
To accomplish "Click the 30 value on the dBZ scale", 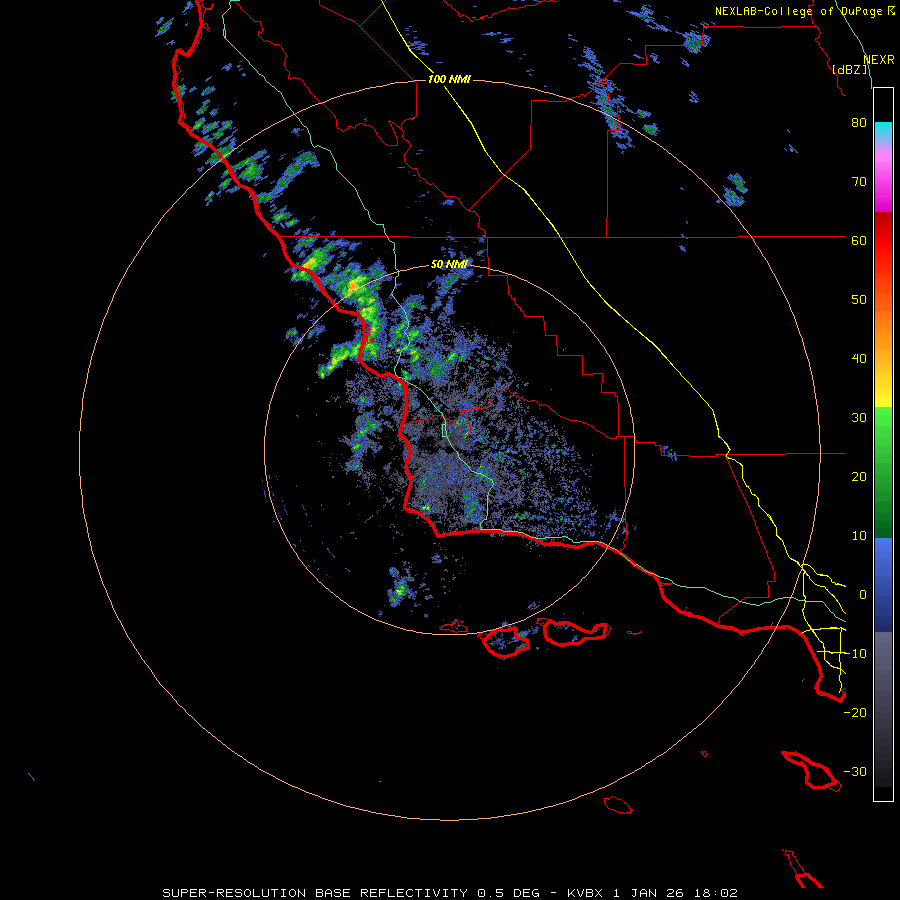I will 859,418.
